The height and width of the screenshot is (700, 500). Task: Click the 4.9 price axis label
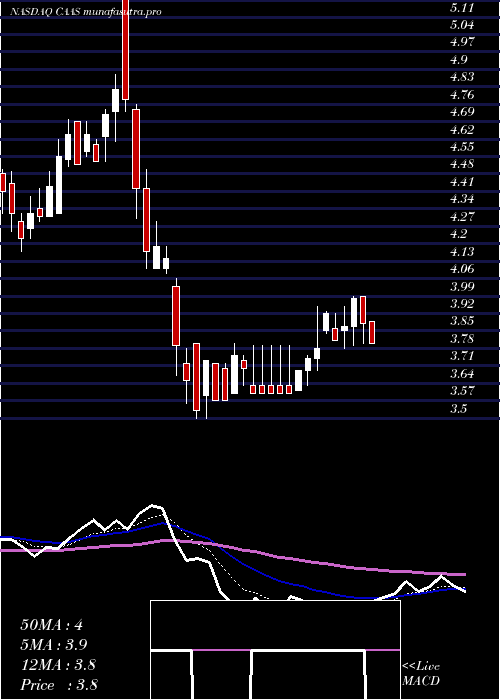click(458, 60)
